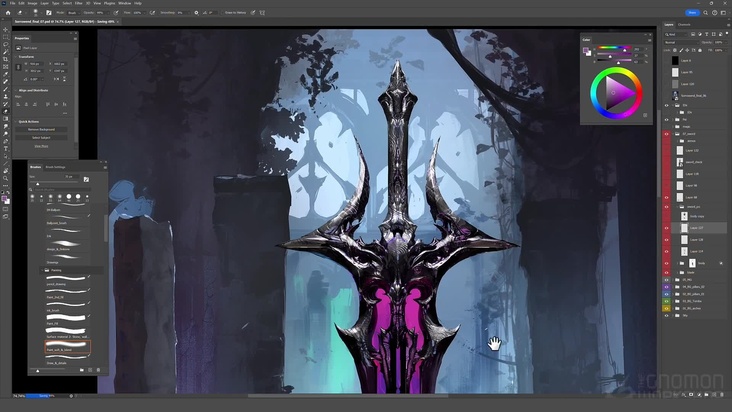Click the brush smoothing gear icon
Image resolution: width=732 pixels, height=412 pixels.
click(x=196, y=13)
